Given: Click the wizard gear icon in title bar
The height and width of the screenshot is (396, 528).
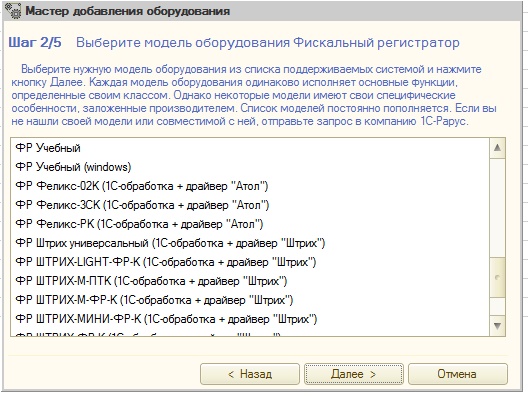Looking at the screenshot, I should pyautogui.click(x=13, y=10).
